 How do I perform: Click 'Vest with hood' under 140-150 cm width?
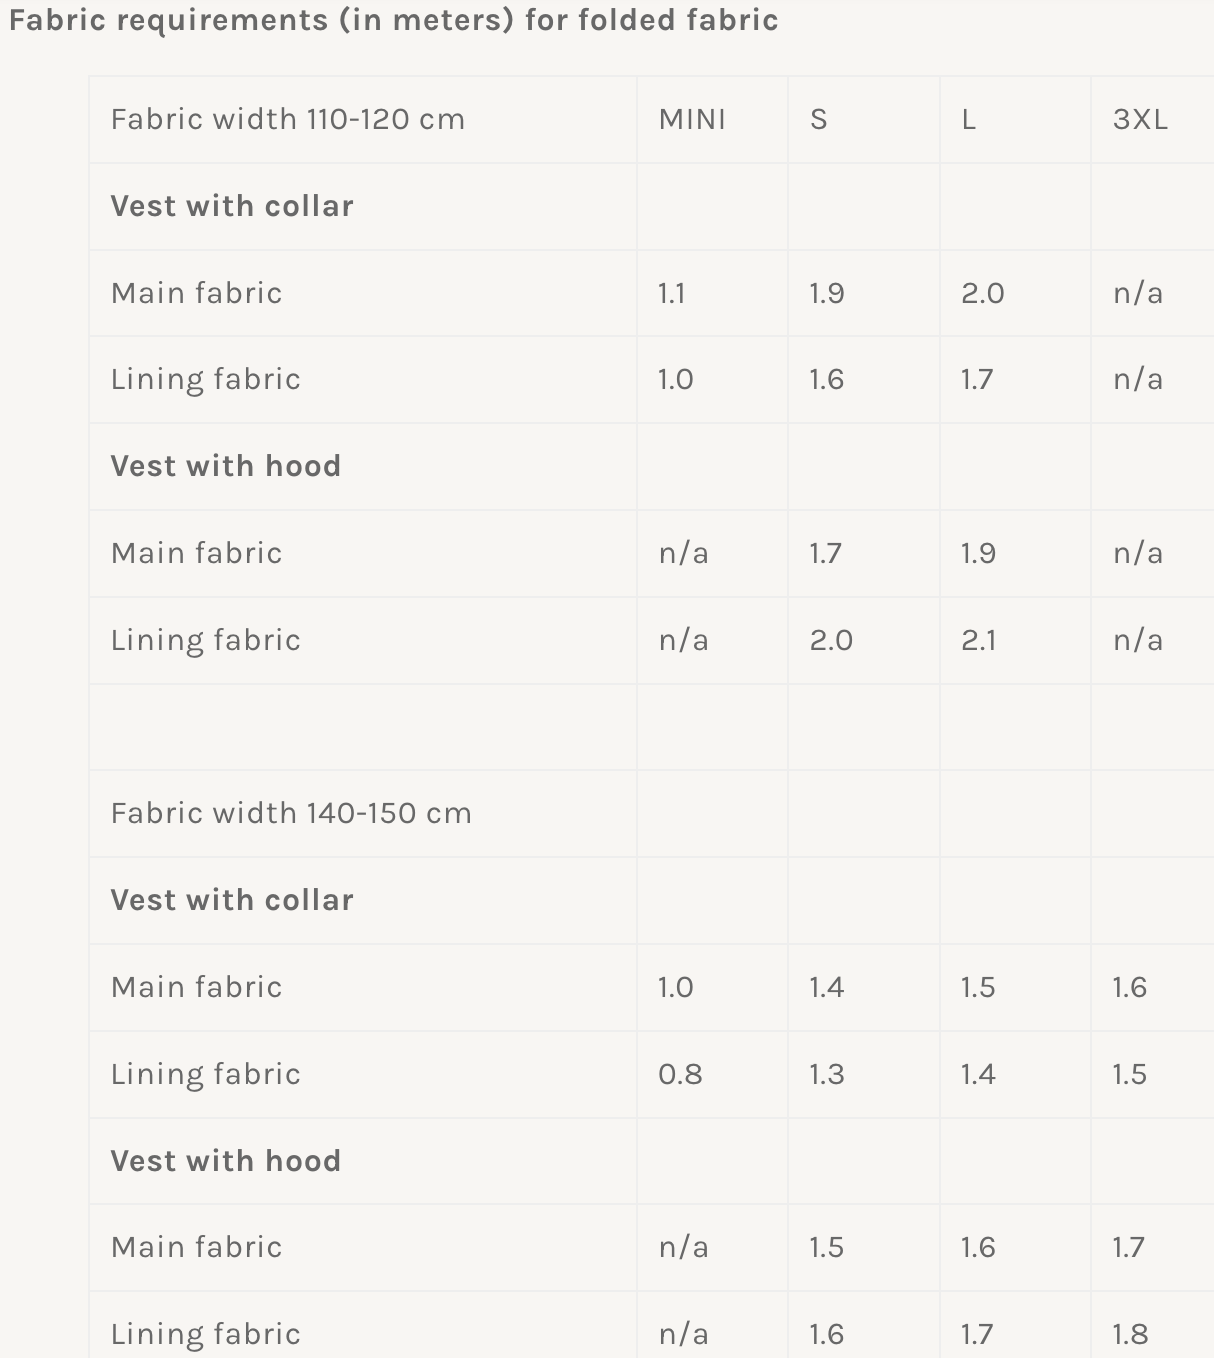click(x=226, y=1161)
